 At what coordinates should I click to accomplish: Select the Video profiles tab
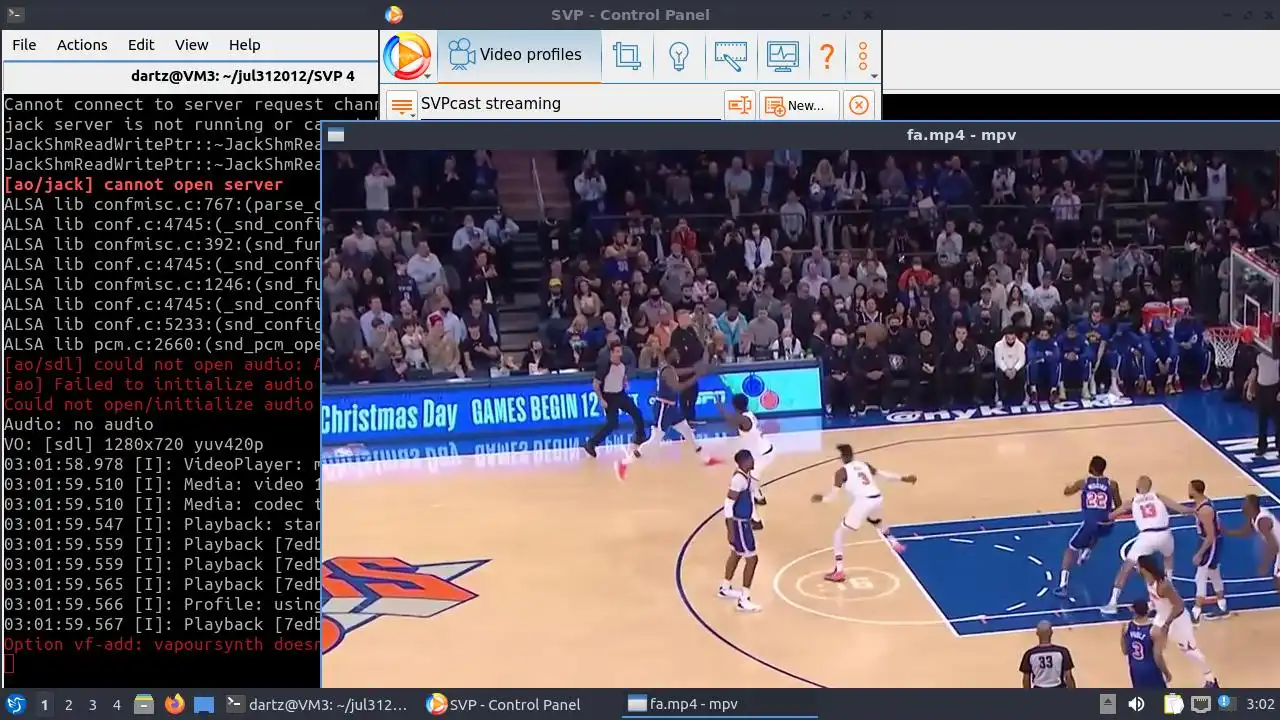click(x=519, y=55)
